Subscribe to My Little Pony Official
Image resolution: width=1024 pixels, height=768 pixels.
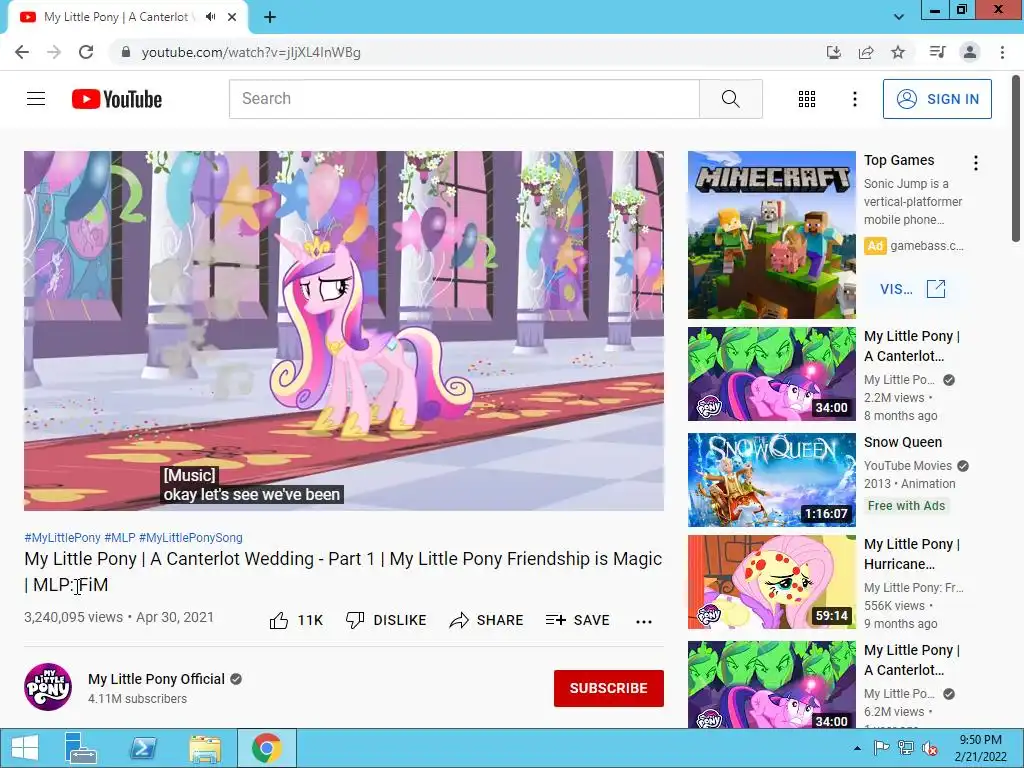tap(609, 688)
